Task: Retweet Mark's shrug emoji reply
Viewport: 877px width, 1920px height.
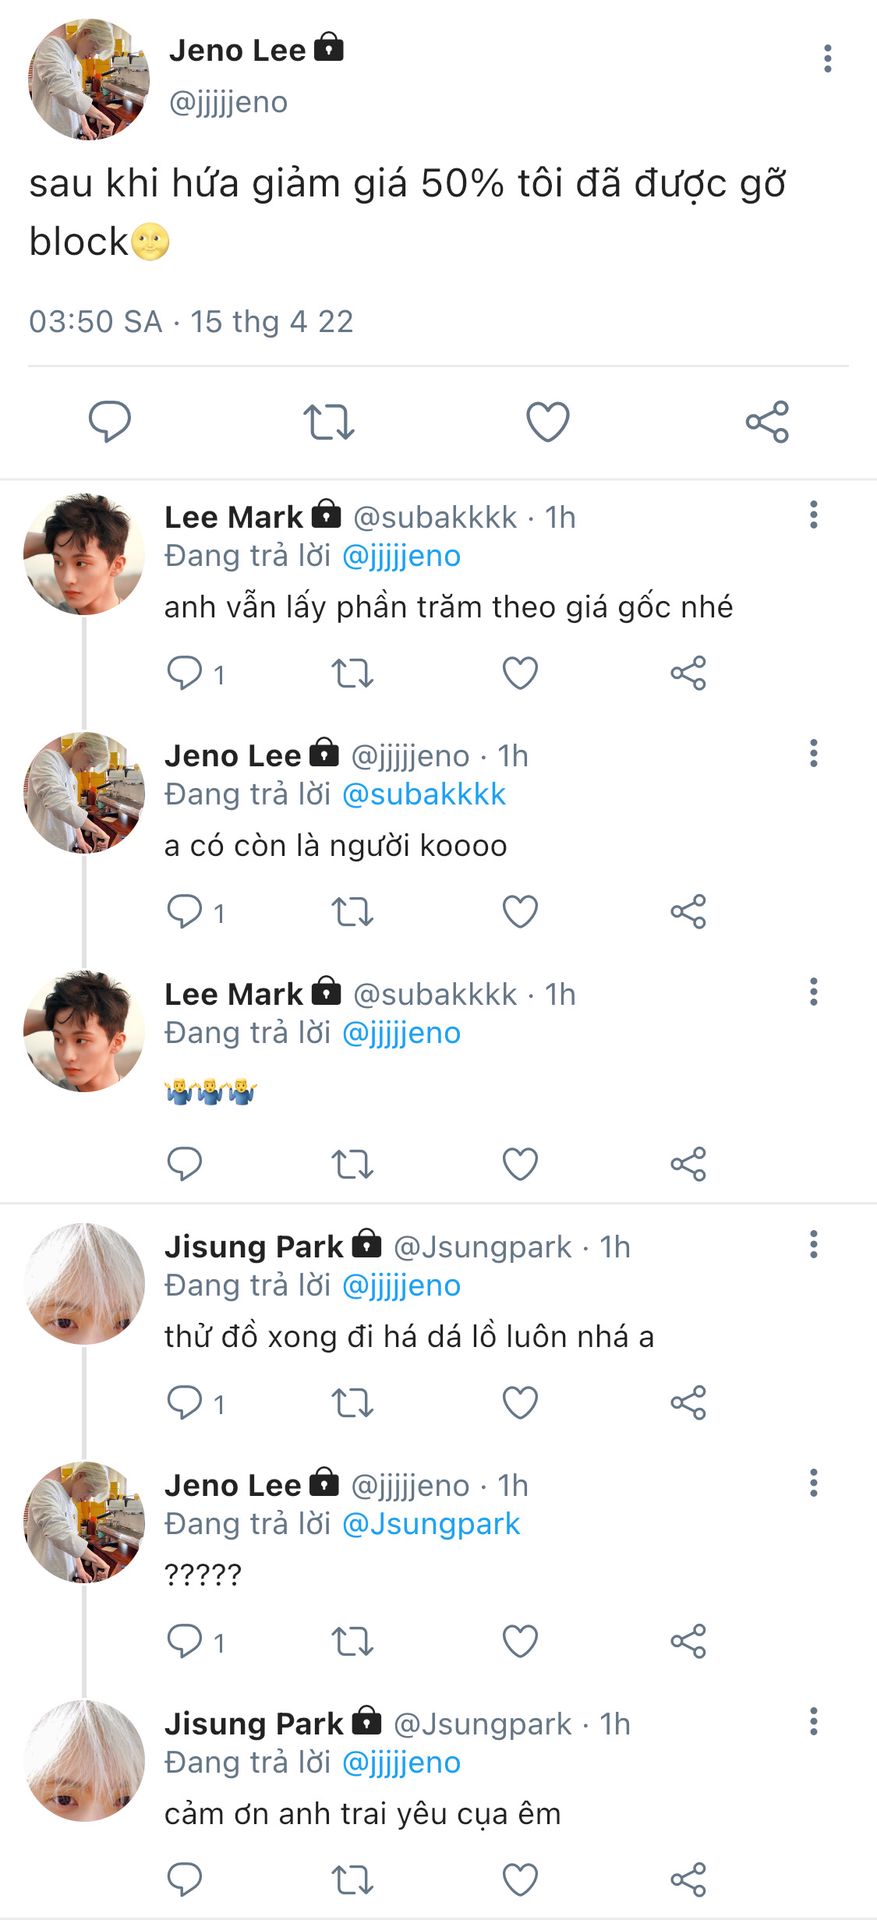Action: [x=352, y=1164]
